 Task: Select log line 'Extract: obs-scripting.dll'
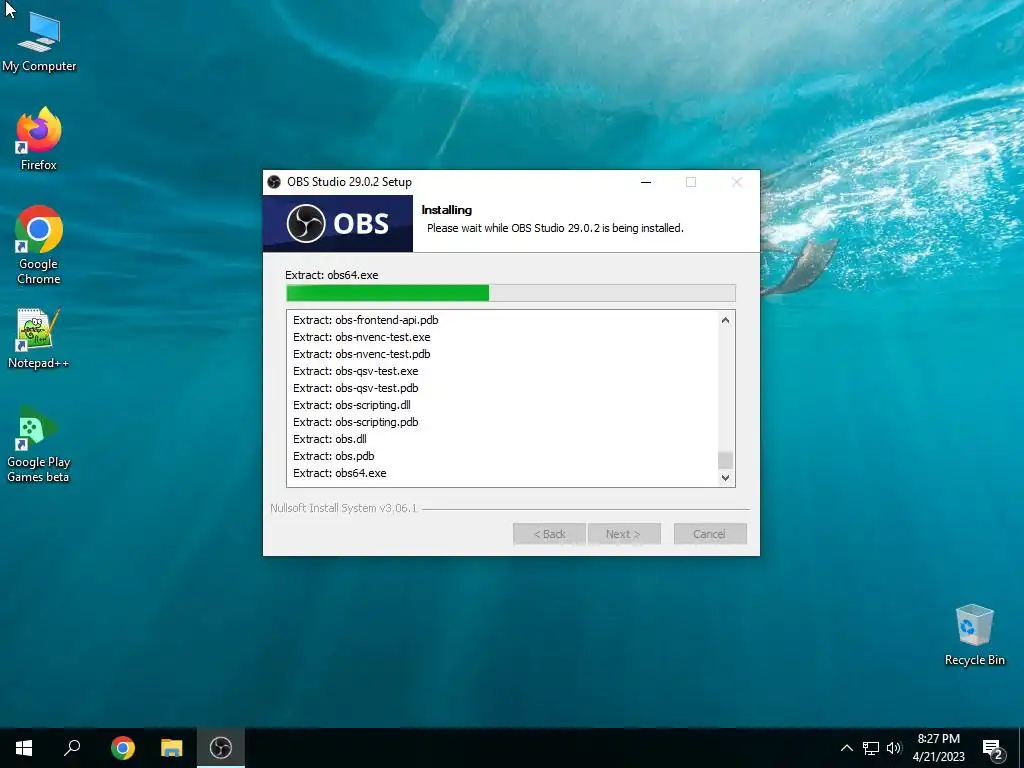tap(351, 405)
